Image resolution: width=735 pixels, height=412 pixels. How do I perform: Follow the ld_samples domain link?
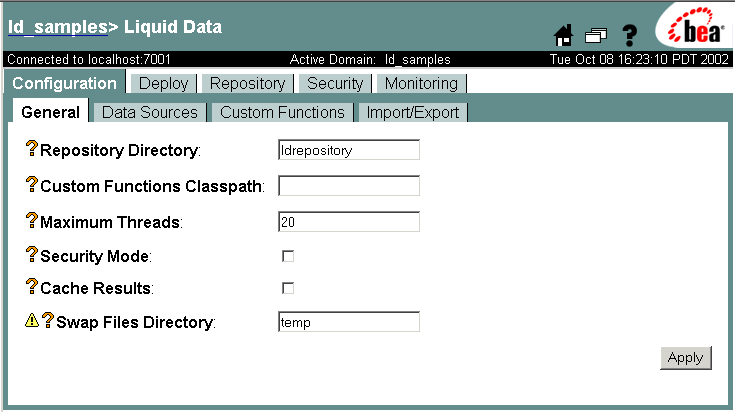coord(58,27)
